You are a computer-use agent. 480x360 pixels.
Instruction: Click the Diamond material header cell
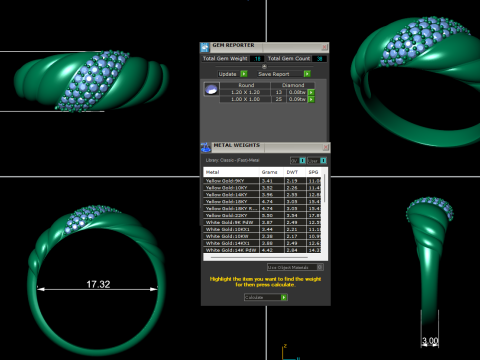(x=293, y=85)
